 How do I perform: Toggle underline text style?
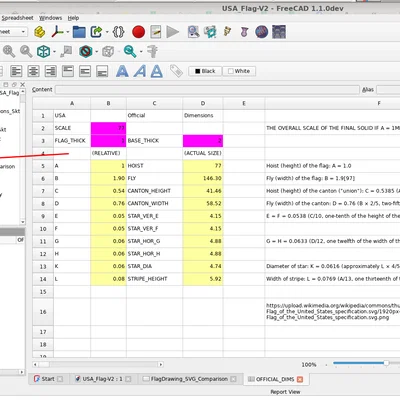click(157, 71)
